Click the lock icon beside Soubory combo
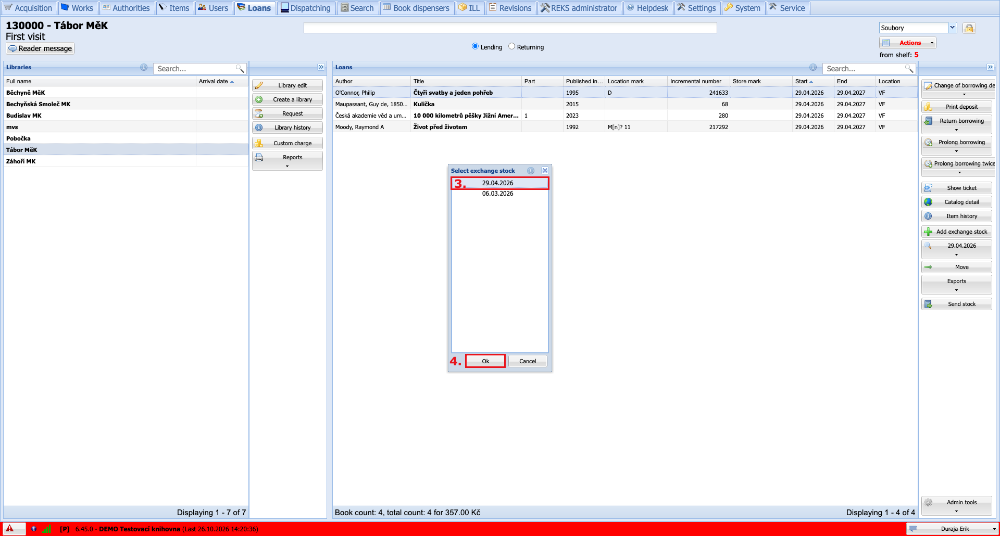Screen dimensions: 1000x536 tap(969, 28)
